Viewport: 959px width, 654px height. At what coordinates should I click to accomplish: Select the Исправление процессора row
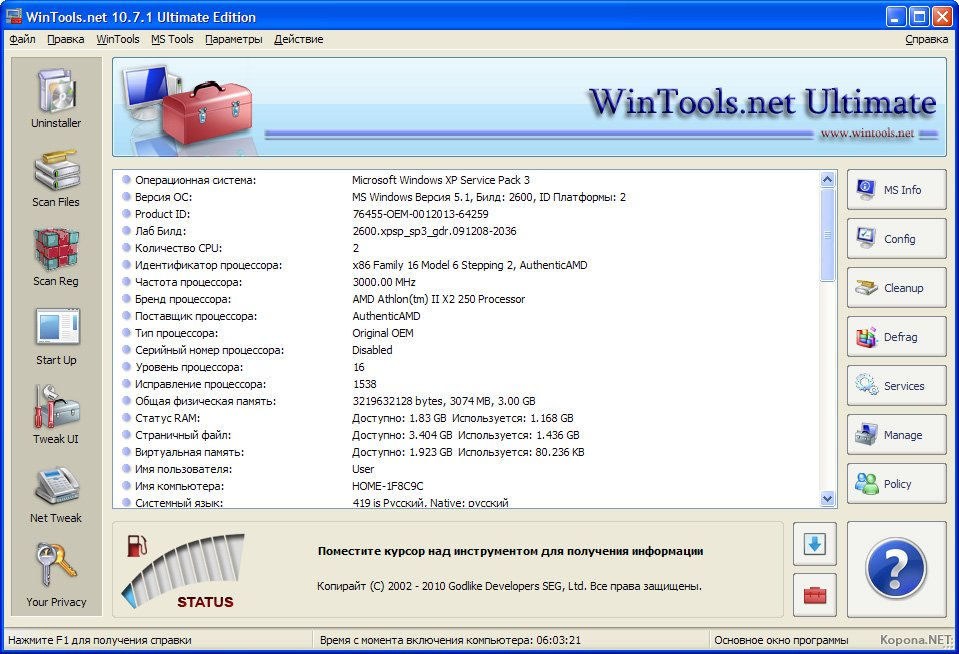point(466,384)
